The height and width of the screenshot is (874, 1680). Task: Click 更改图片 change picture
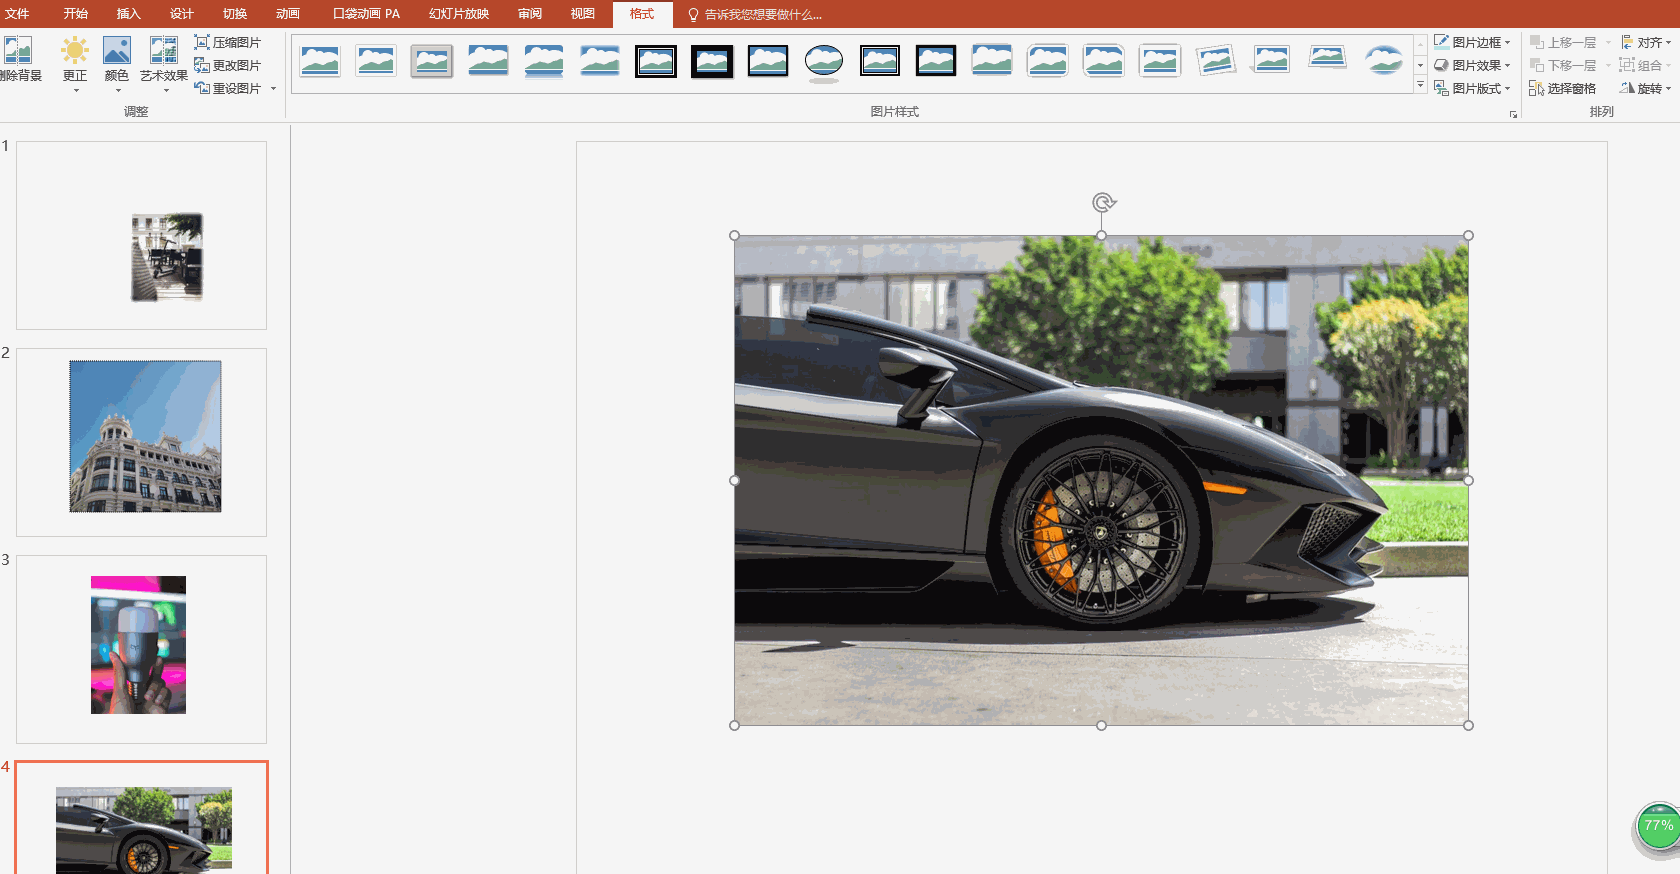pyautogui.click(x=228, y=65)
